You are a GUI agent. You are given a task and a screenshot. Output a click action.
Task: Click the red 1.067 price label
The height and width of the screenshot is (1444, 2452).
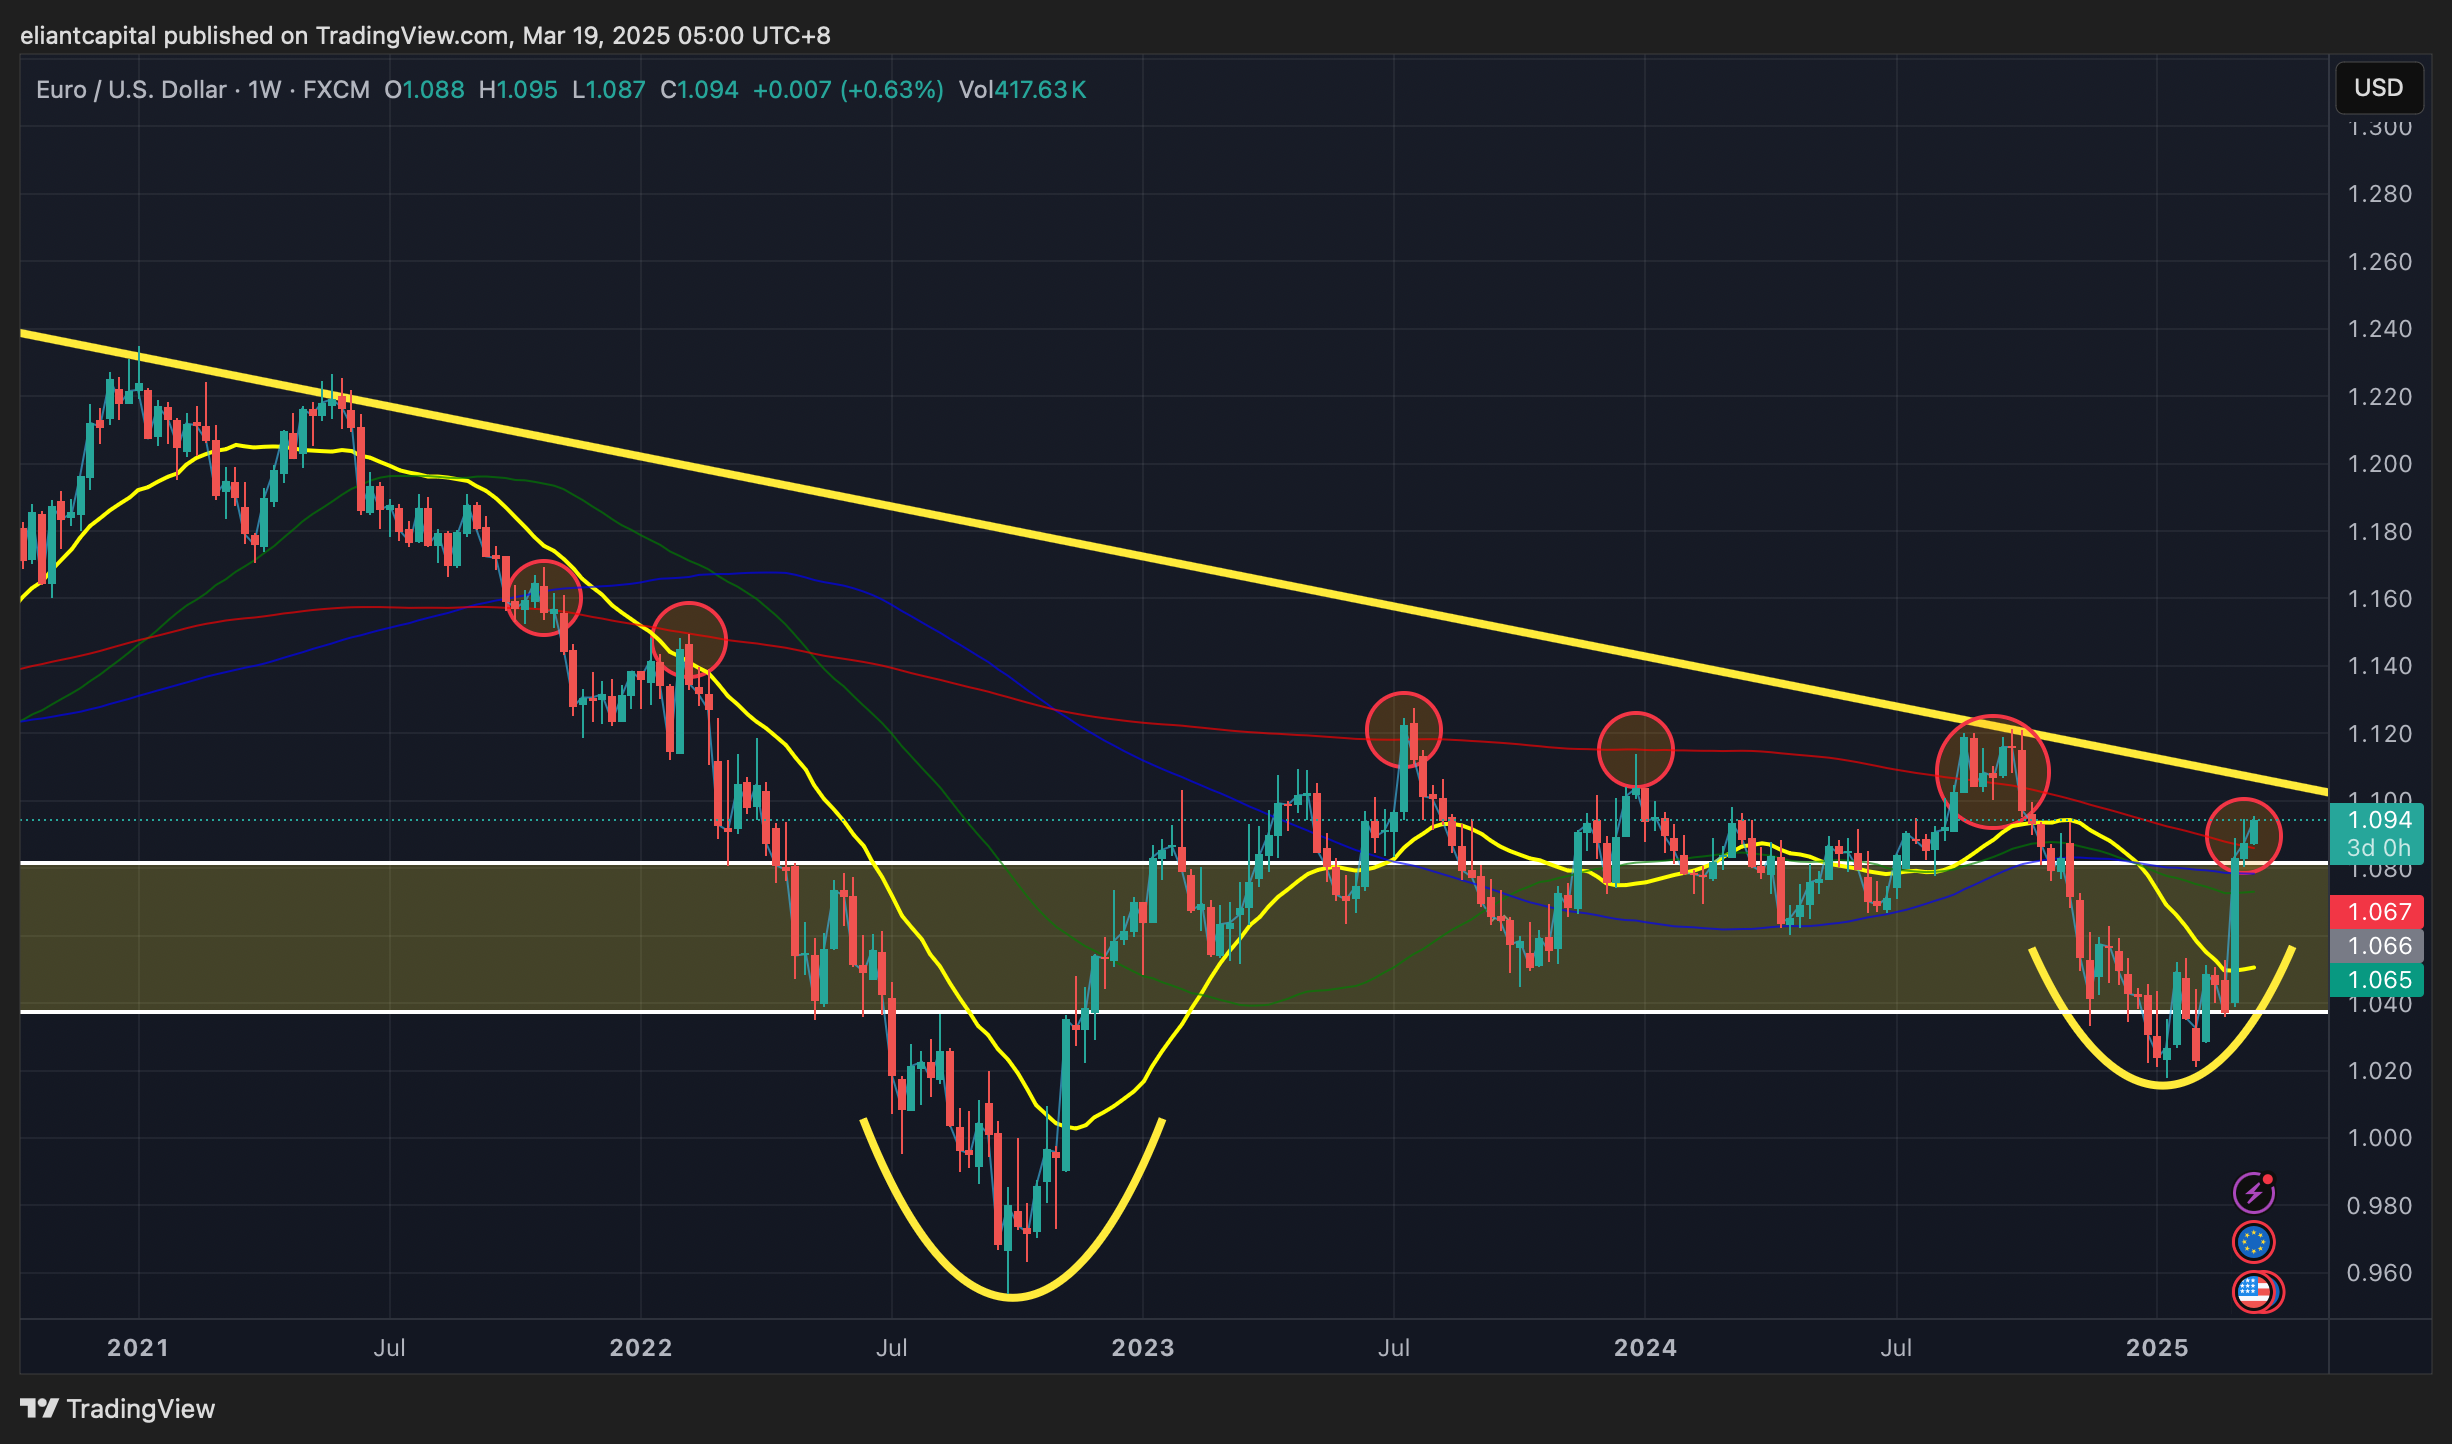[x=2379, y=912]
